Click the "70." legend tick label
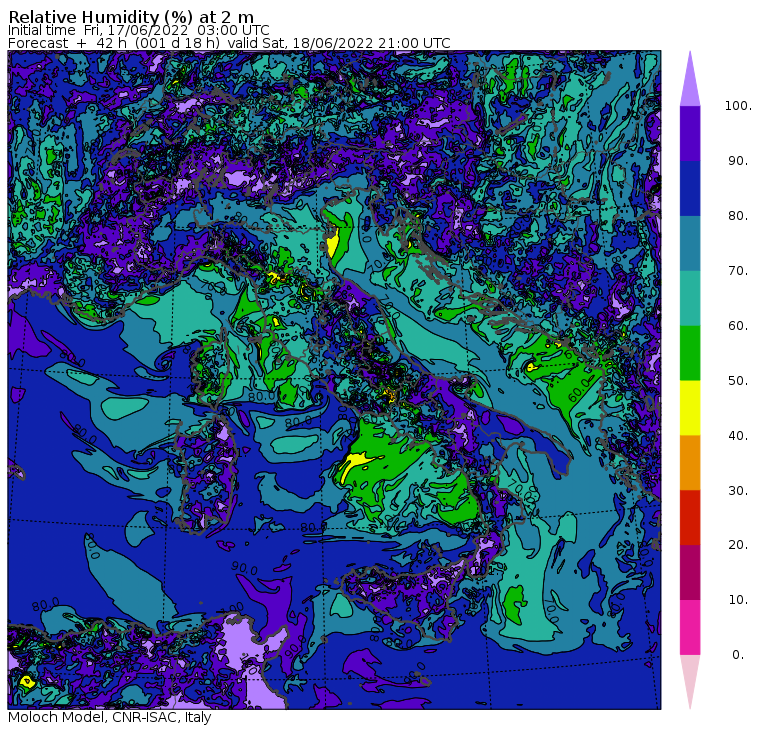The image size is (760, 731). [x=738, y=270]
